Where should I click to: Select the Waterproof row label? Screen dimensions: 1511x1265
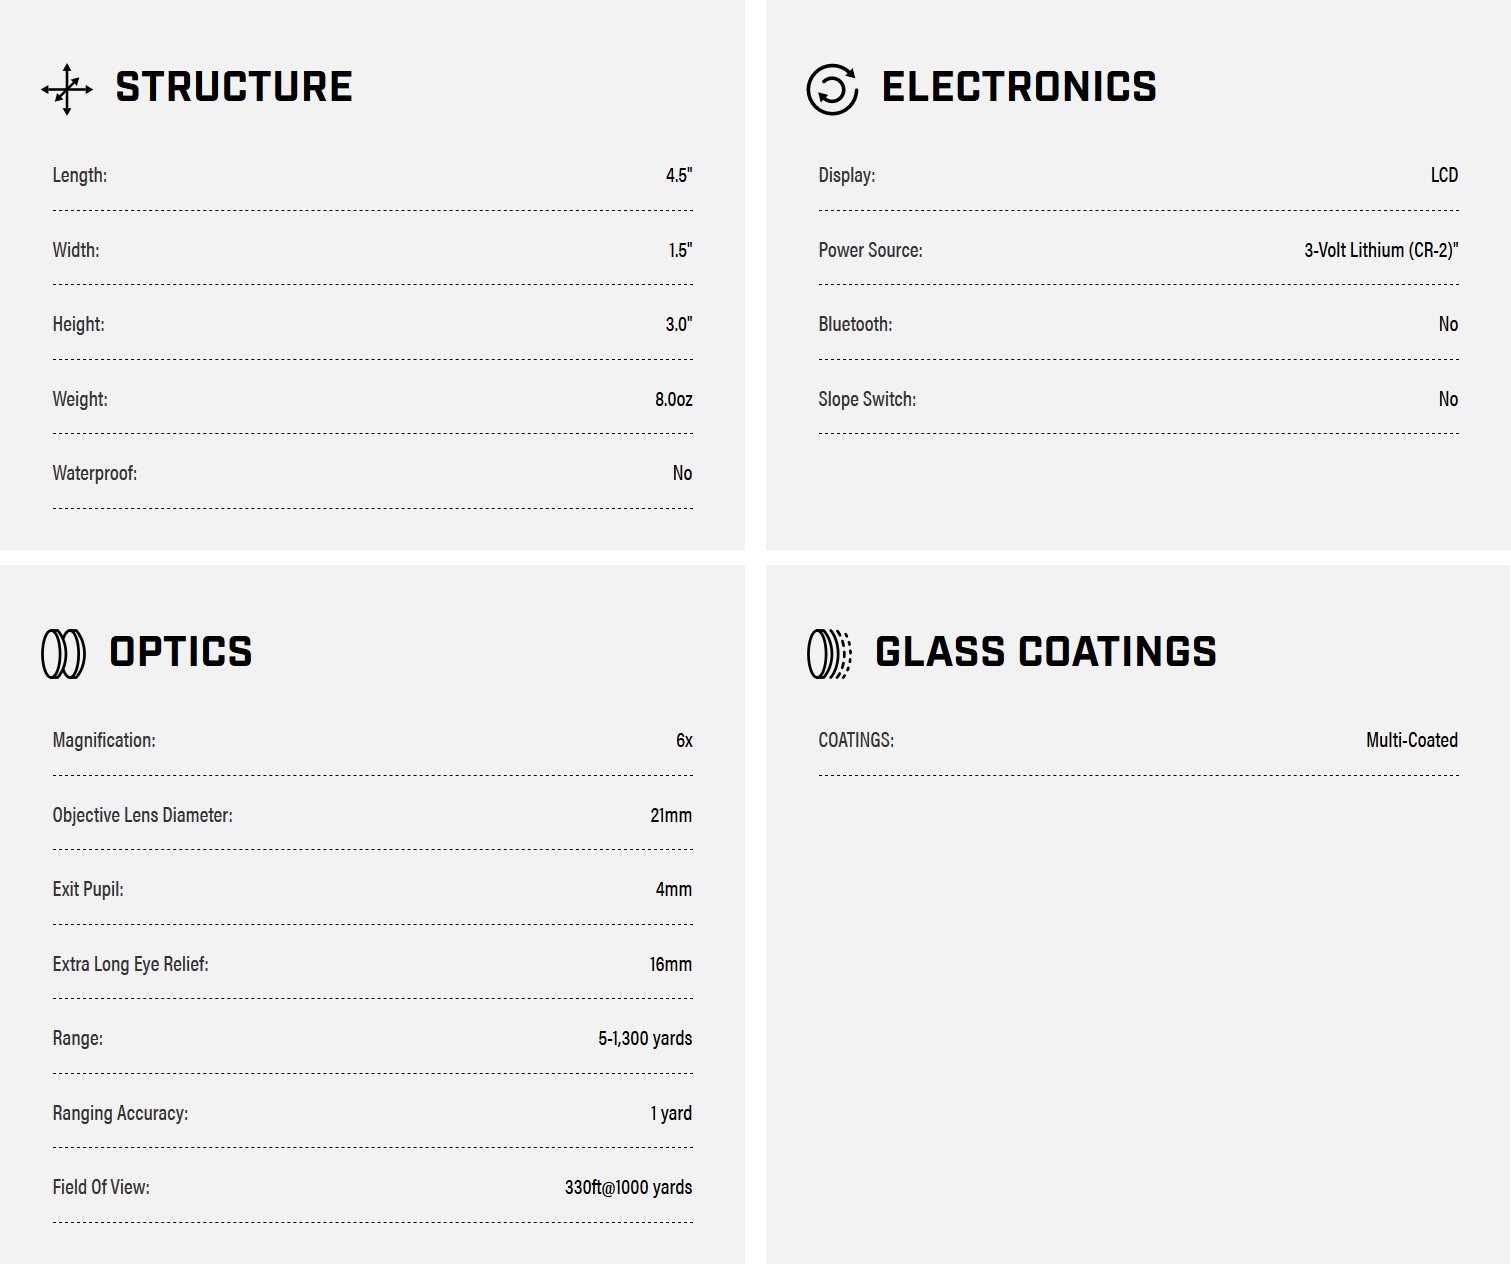point(95,473)
